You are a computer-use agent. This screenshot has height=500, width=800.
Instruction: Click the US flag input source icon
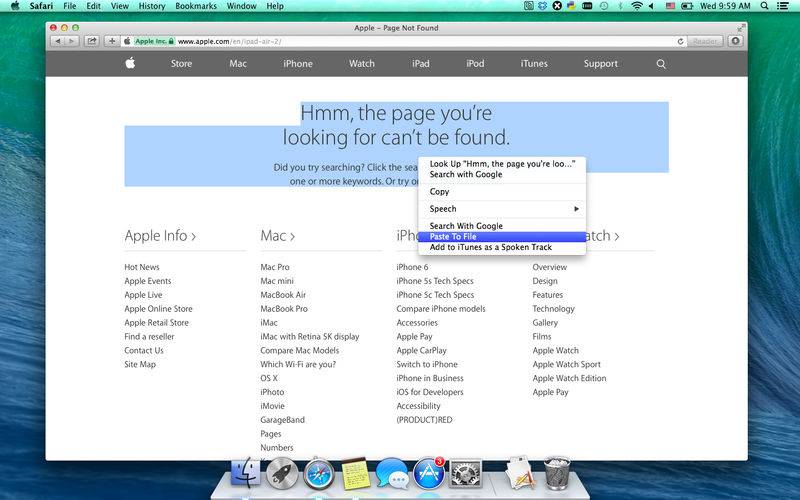click(670, 6)
